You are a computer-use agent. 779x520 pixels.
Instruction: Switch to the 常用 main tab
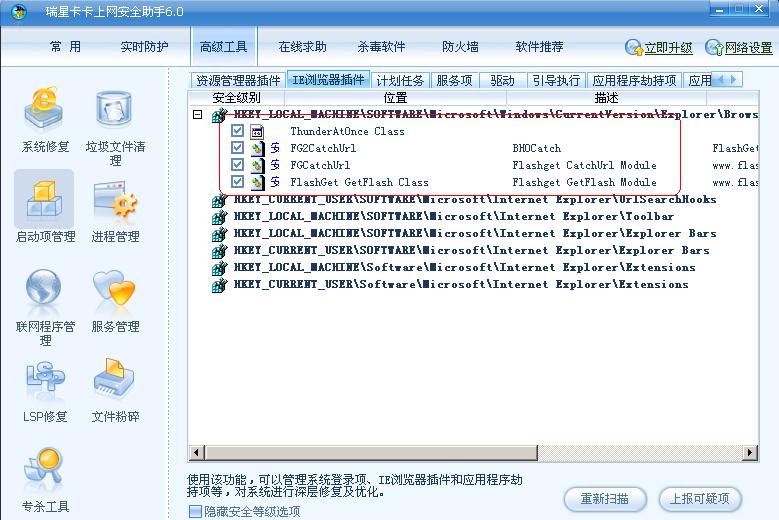pos(65,47)
